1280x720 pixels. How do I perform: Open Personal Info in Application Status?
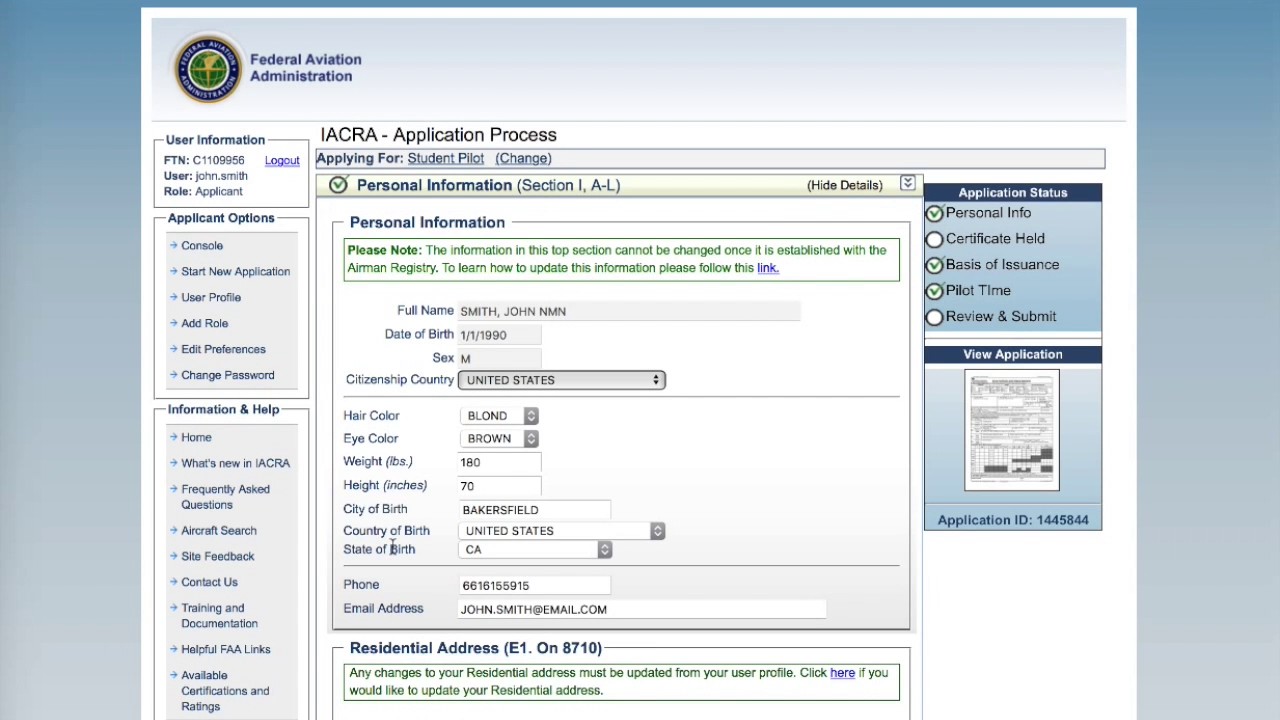point(988,213)
